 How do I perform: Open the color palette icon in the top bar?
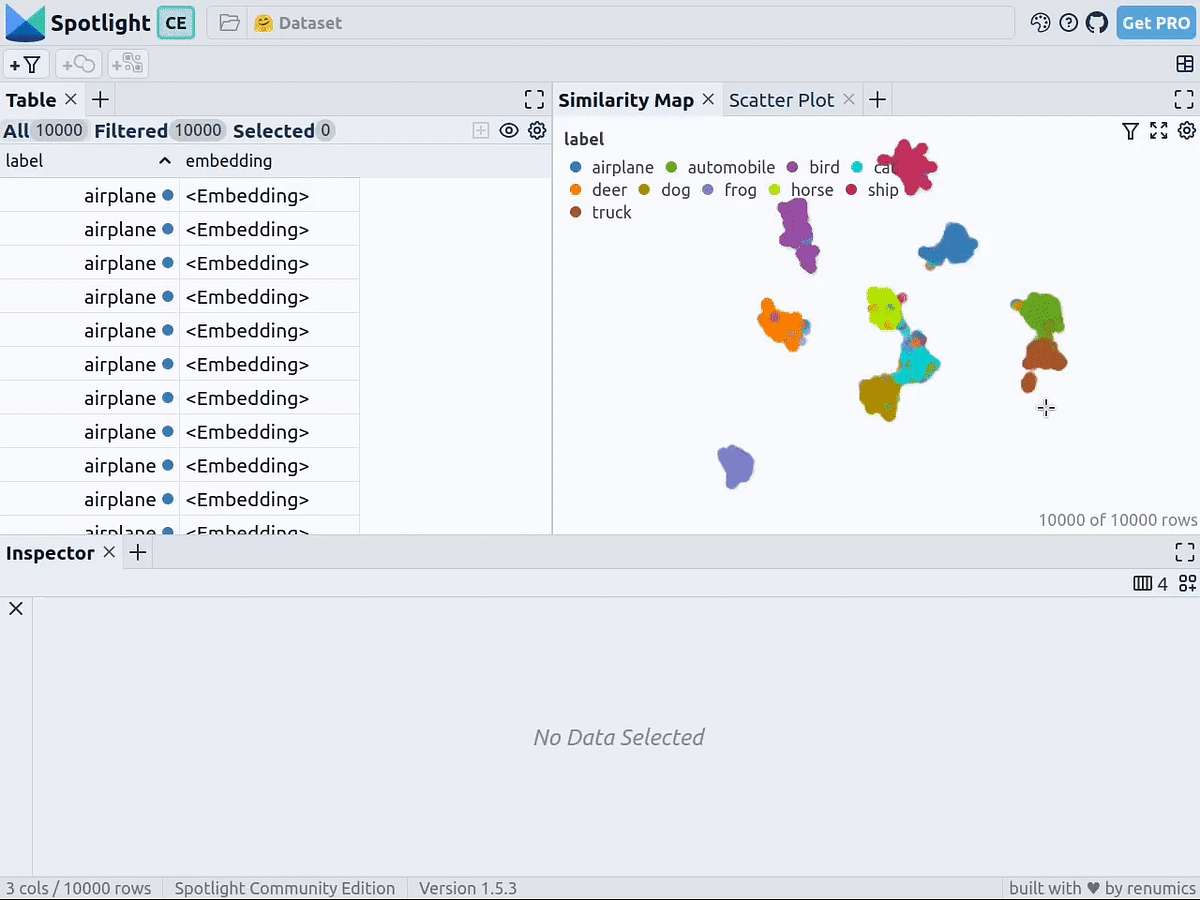[x=1040, y=22]
